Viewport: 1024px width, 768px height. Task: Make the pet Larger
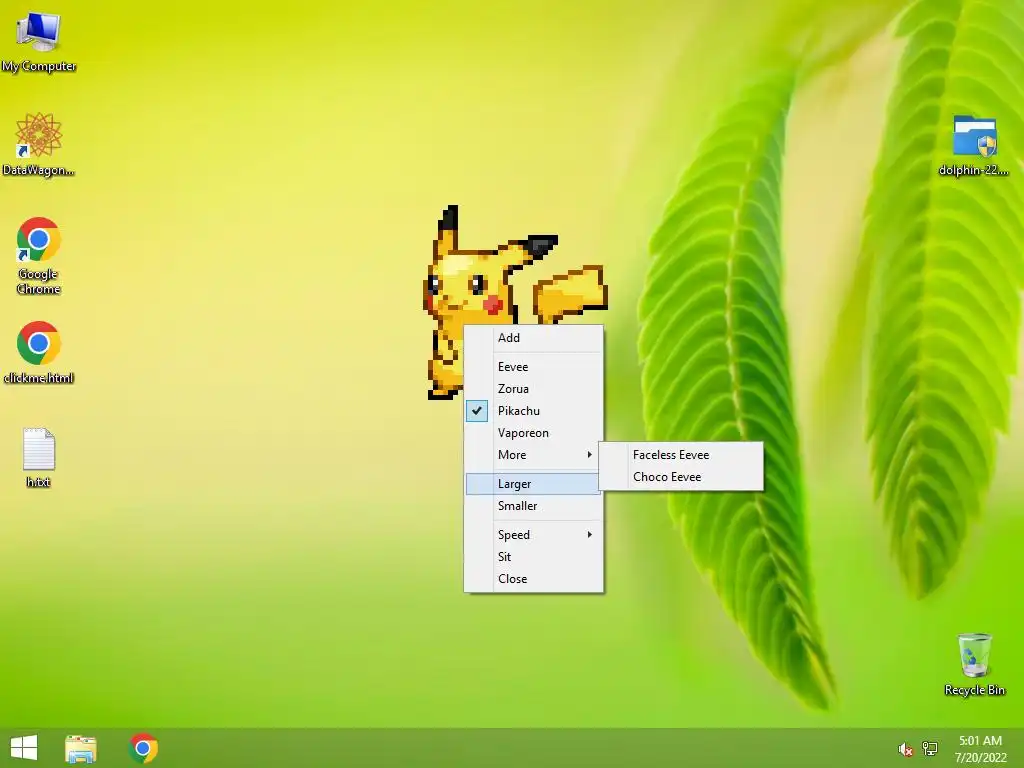click(534, 484)
